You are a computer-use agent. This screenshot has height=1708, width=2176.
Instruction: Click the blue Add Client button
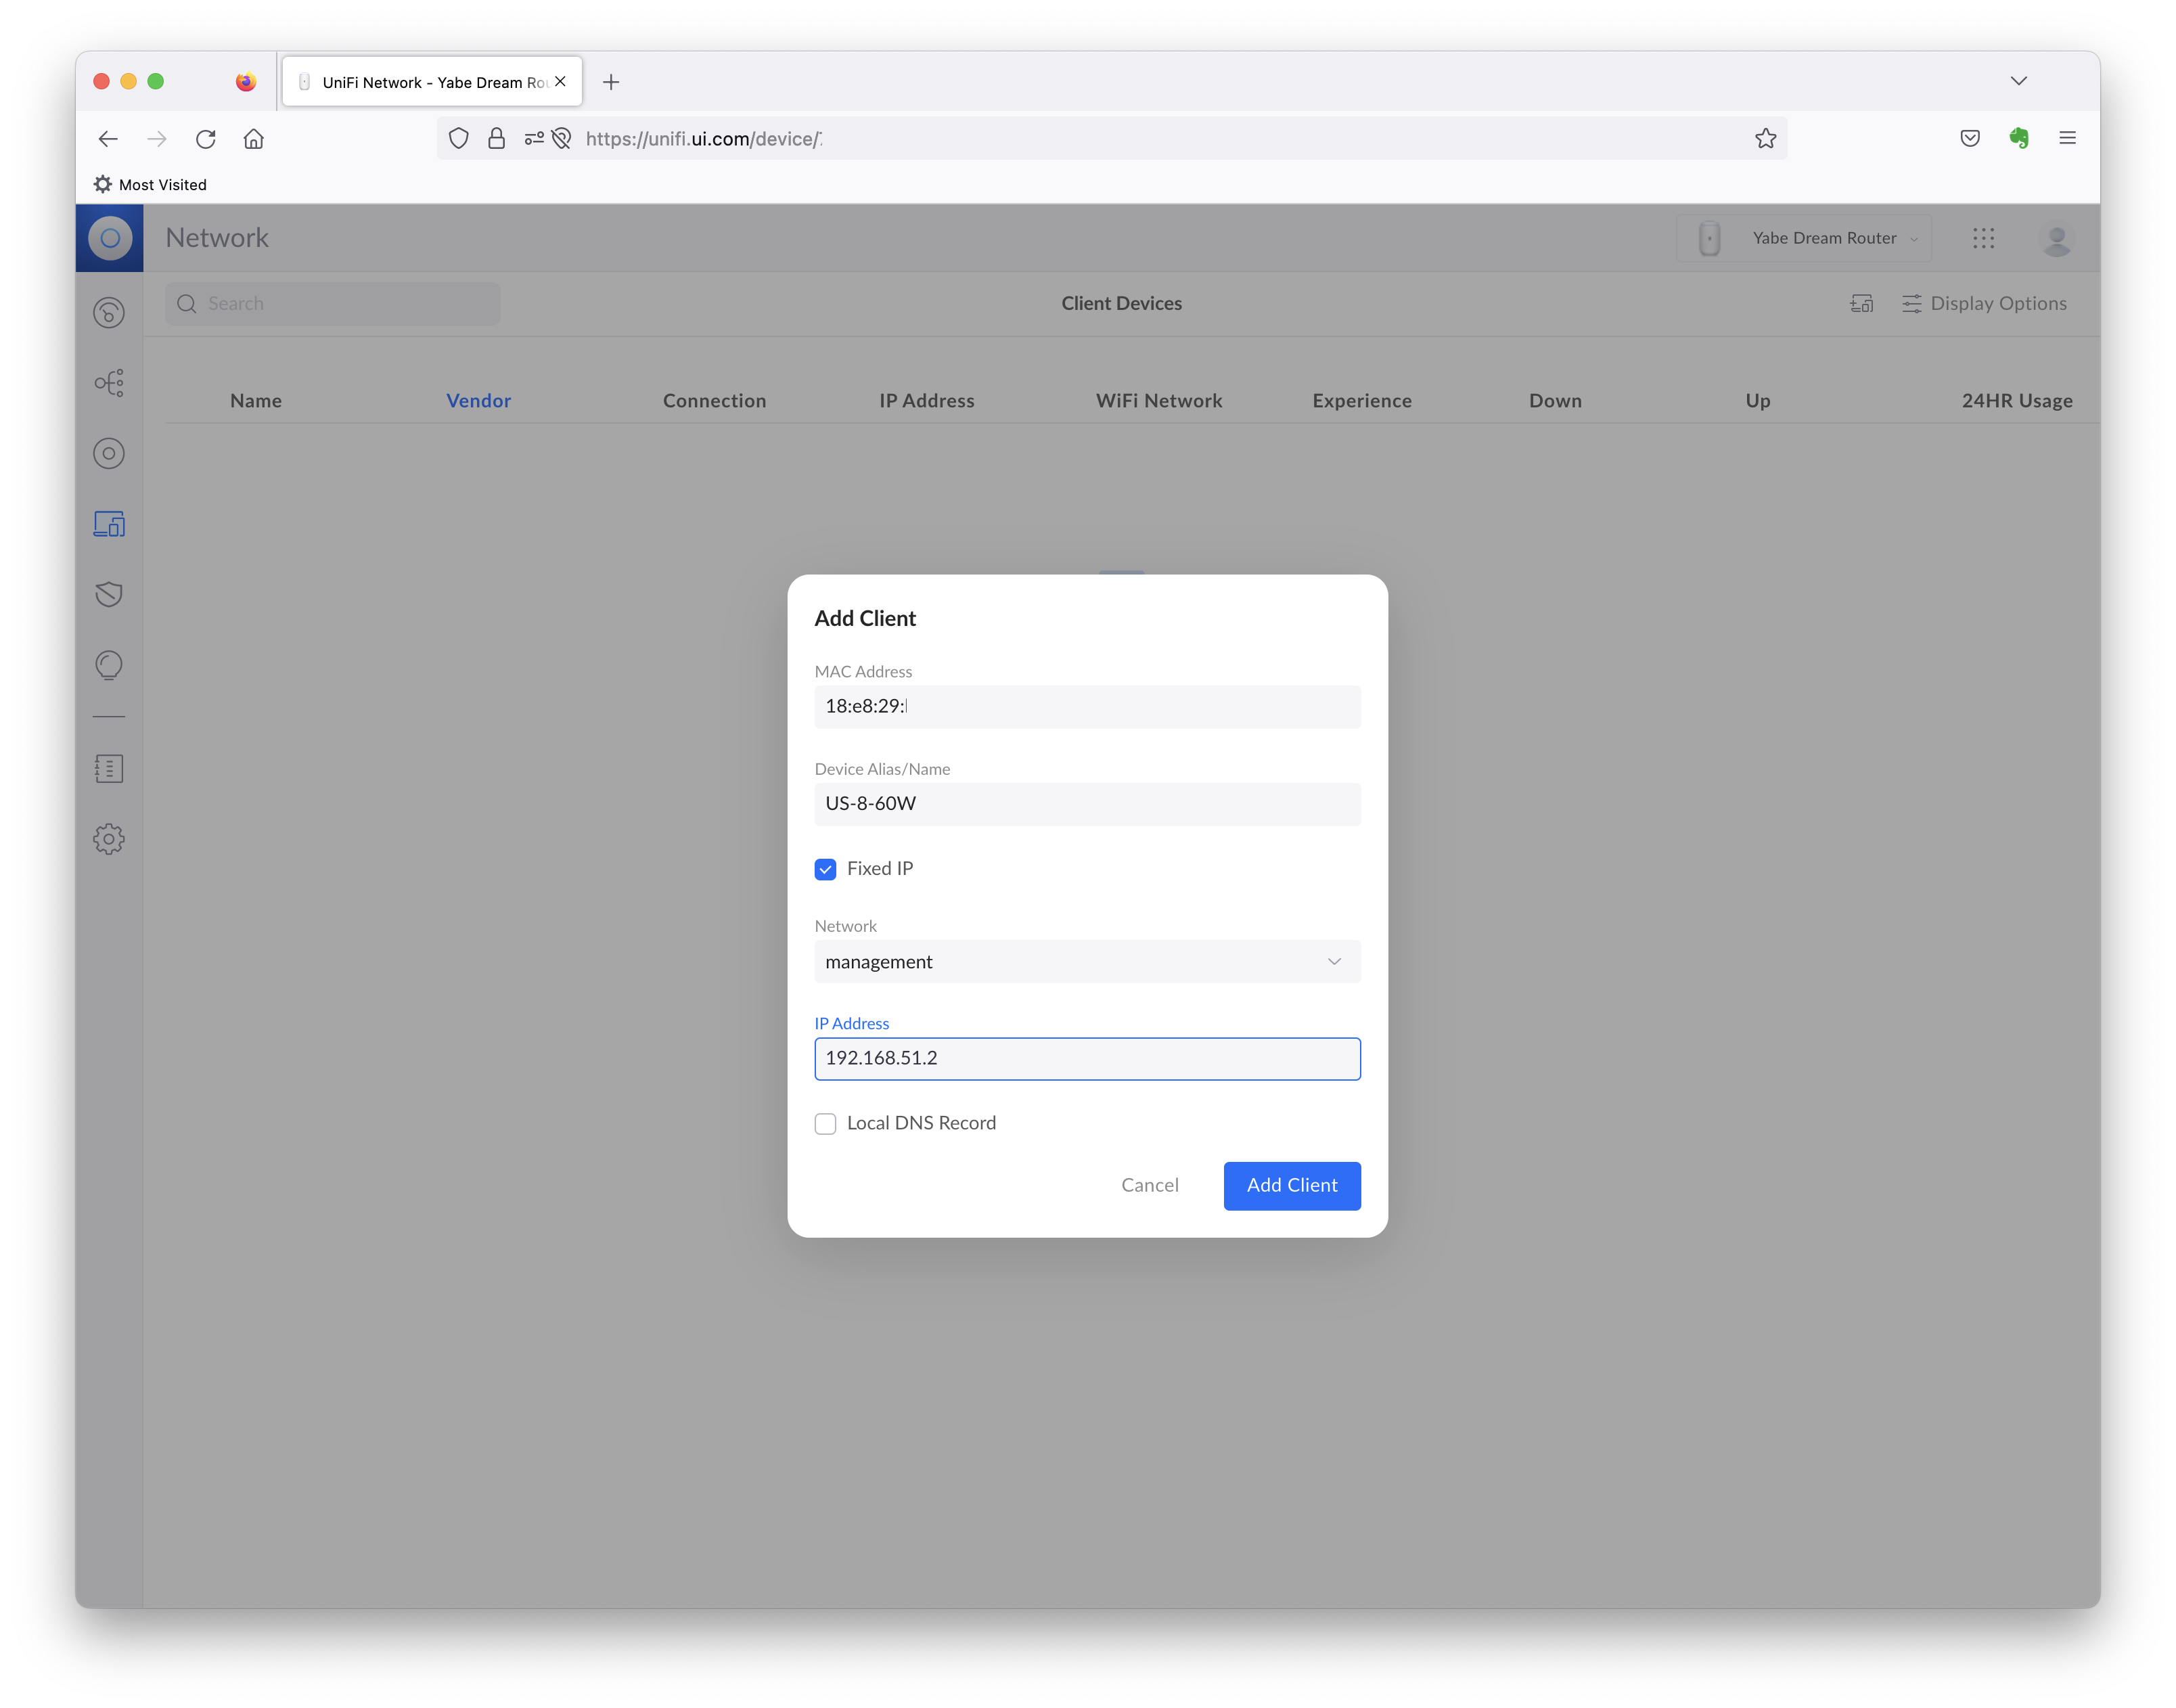1292,1186
